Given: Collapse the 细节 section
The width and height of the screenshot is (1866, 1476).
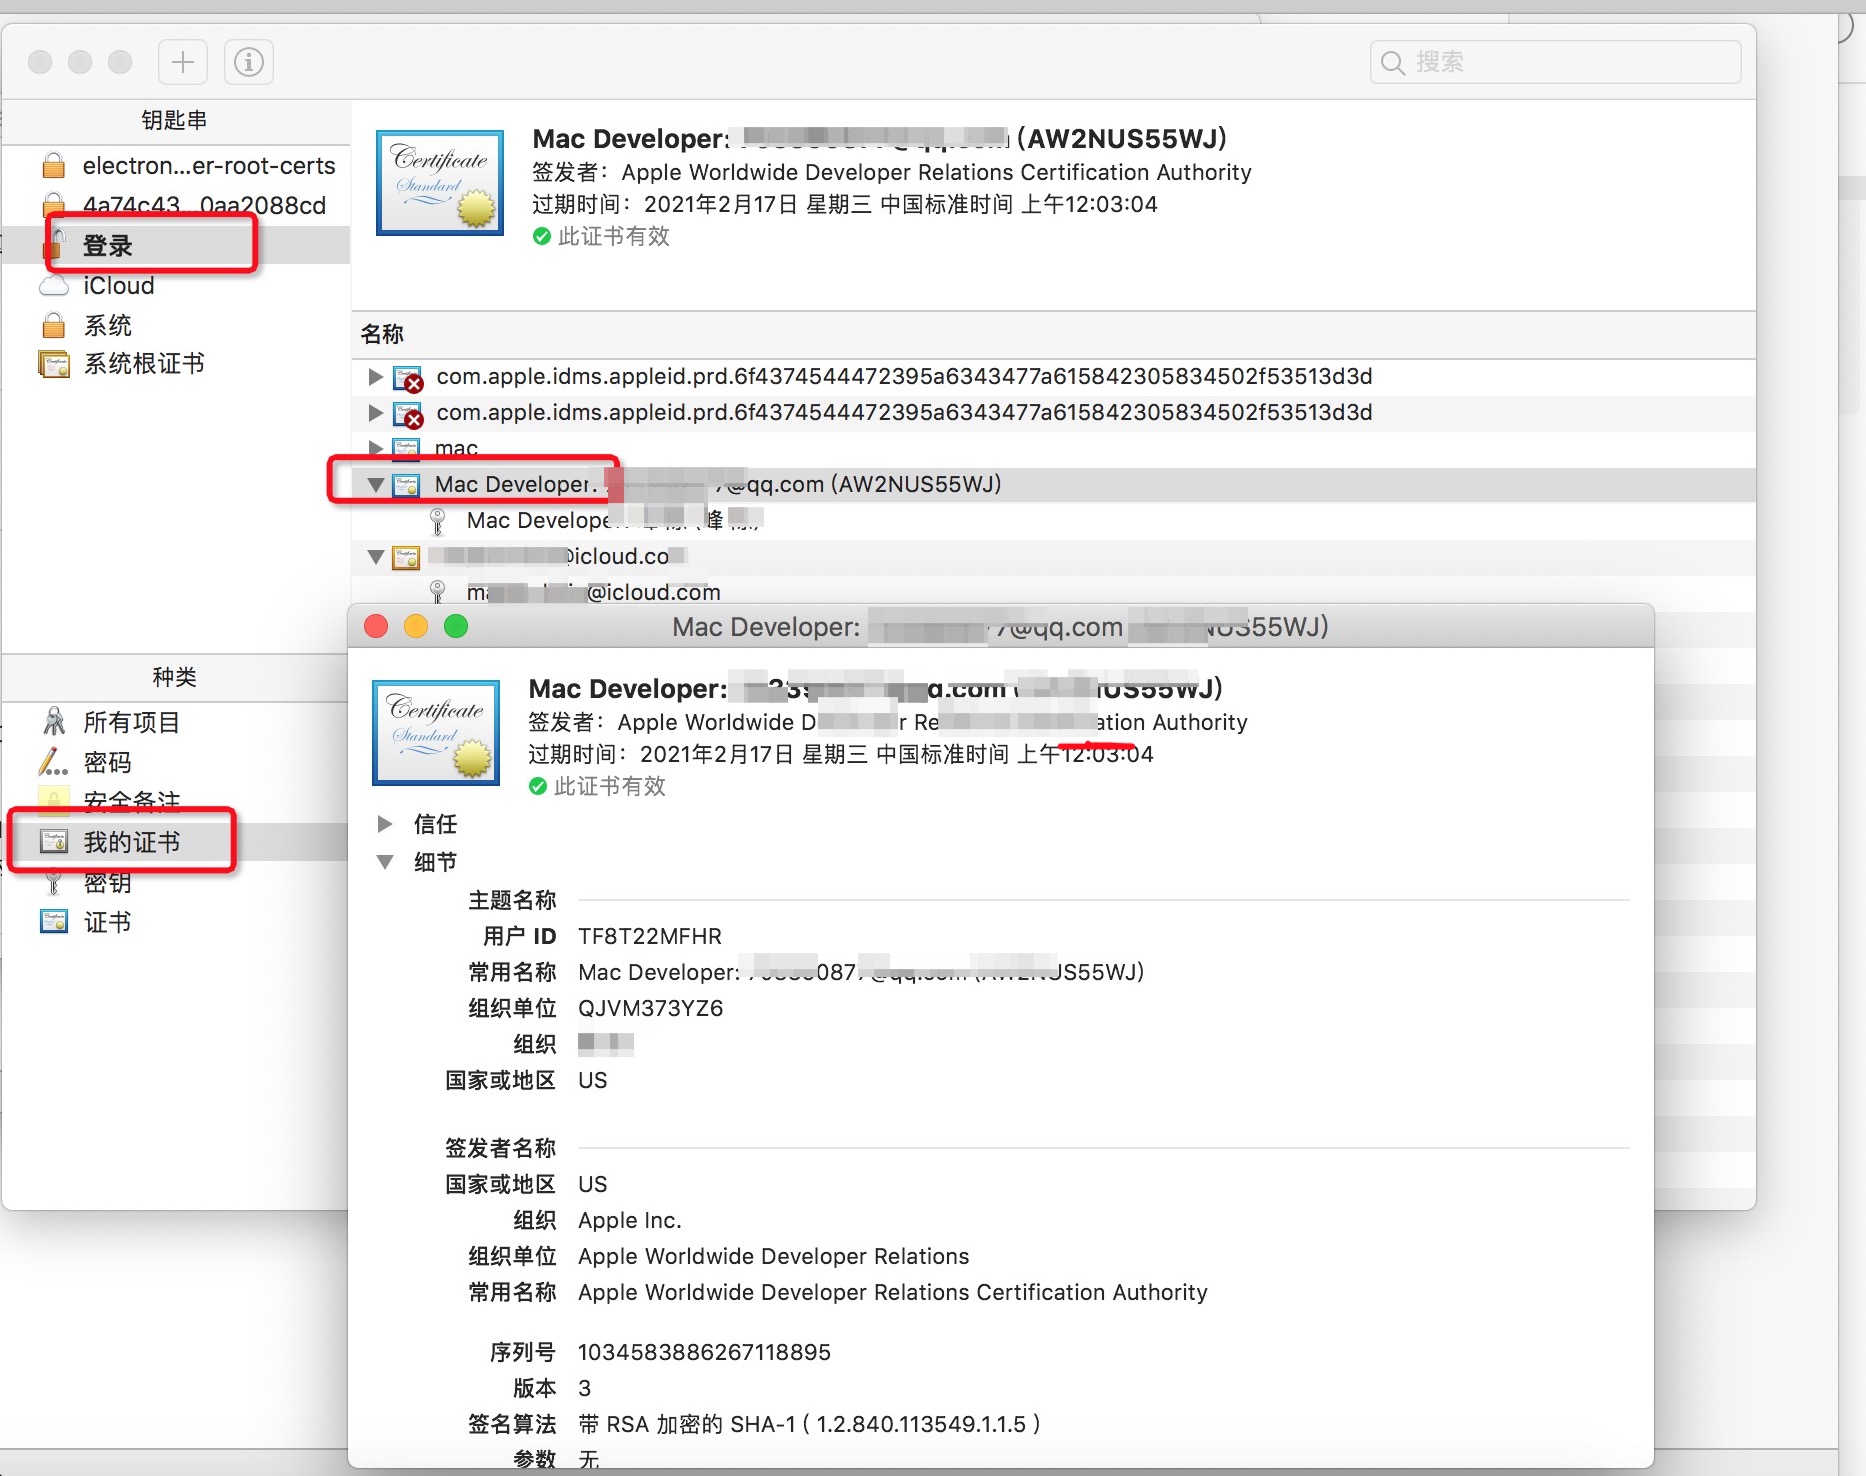Looking at the screenshot, I should coord(384,862).
